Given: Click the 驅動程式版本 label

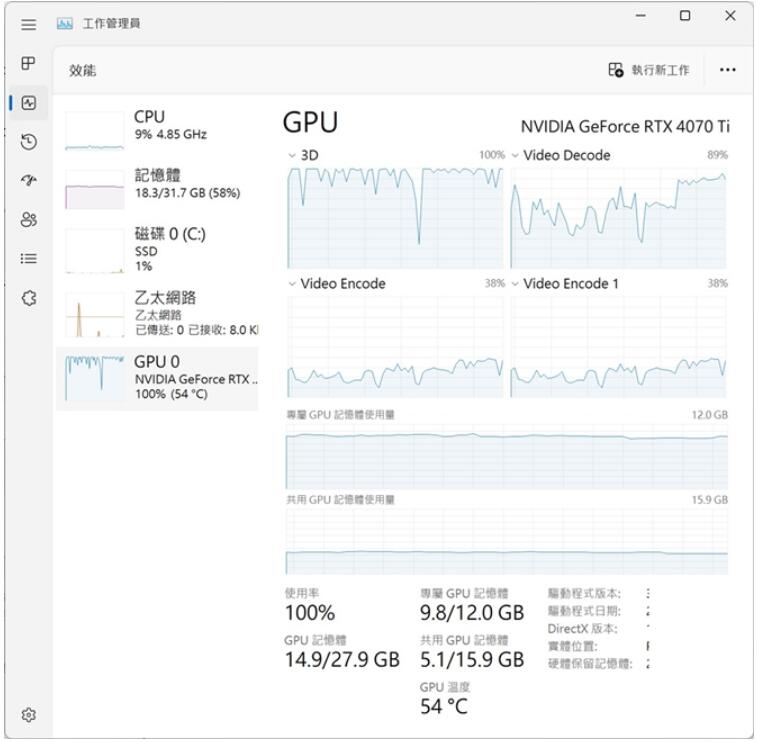Looking at the screenshot, I should (x=584, y=593).
